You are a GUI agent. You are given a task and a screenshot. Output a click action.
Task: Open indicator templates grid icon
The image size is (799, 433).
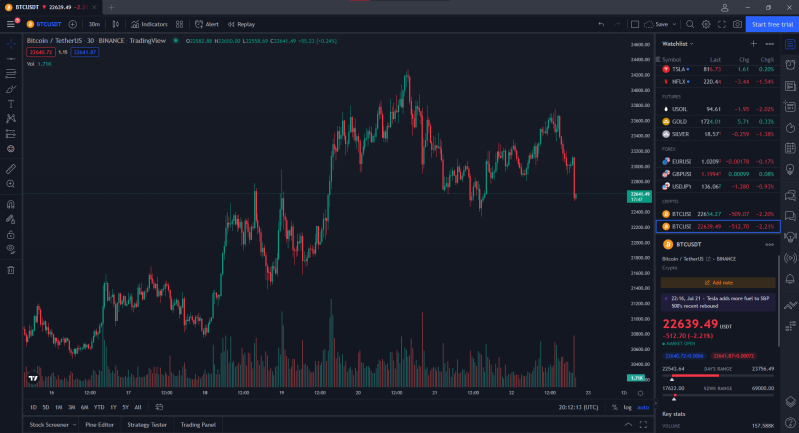point(179,24)
